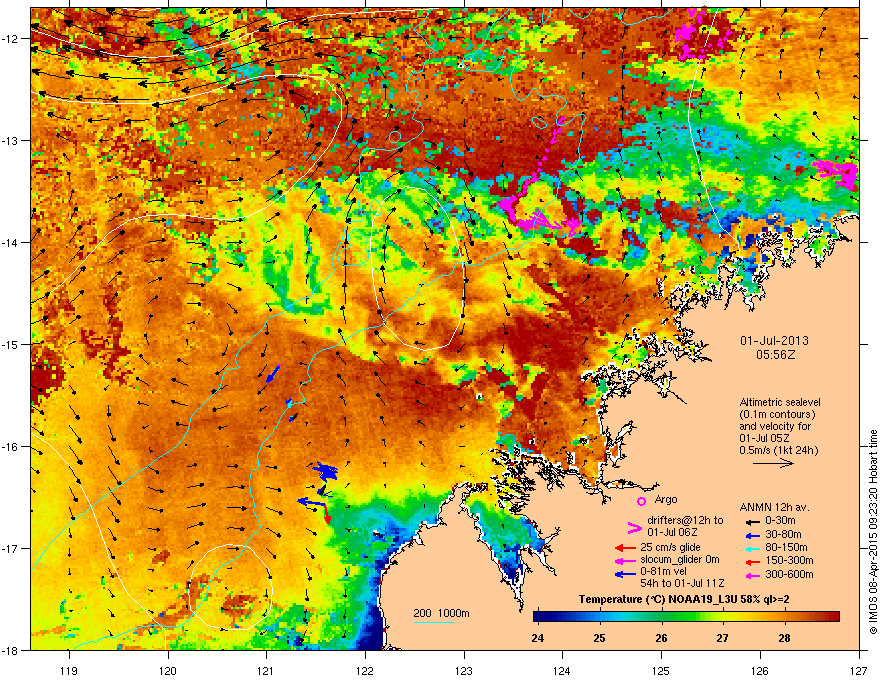
Task: Click the time label 05:56Z
Action: point(775,355)
